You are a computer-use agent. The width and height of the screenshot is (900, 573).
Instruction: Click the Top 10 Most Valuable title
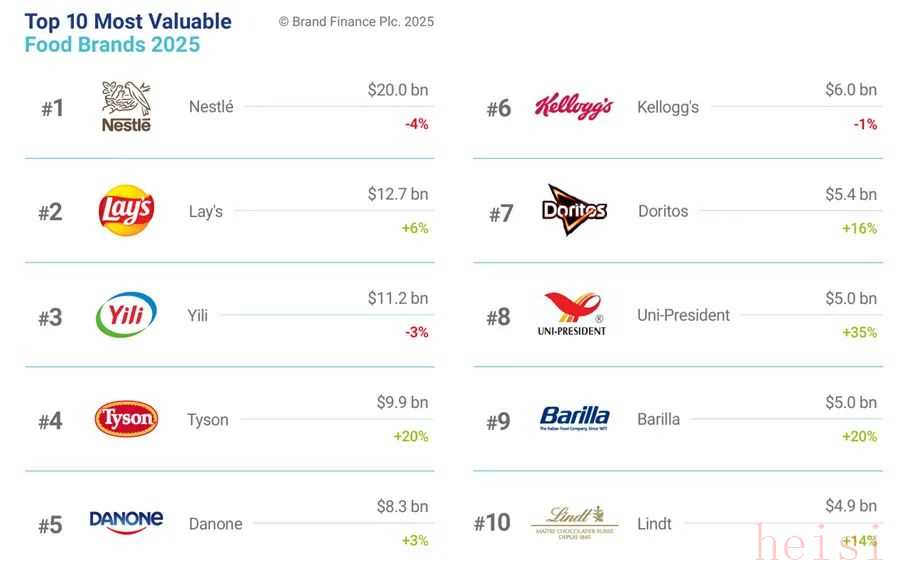[x=128, y=21]
